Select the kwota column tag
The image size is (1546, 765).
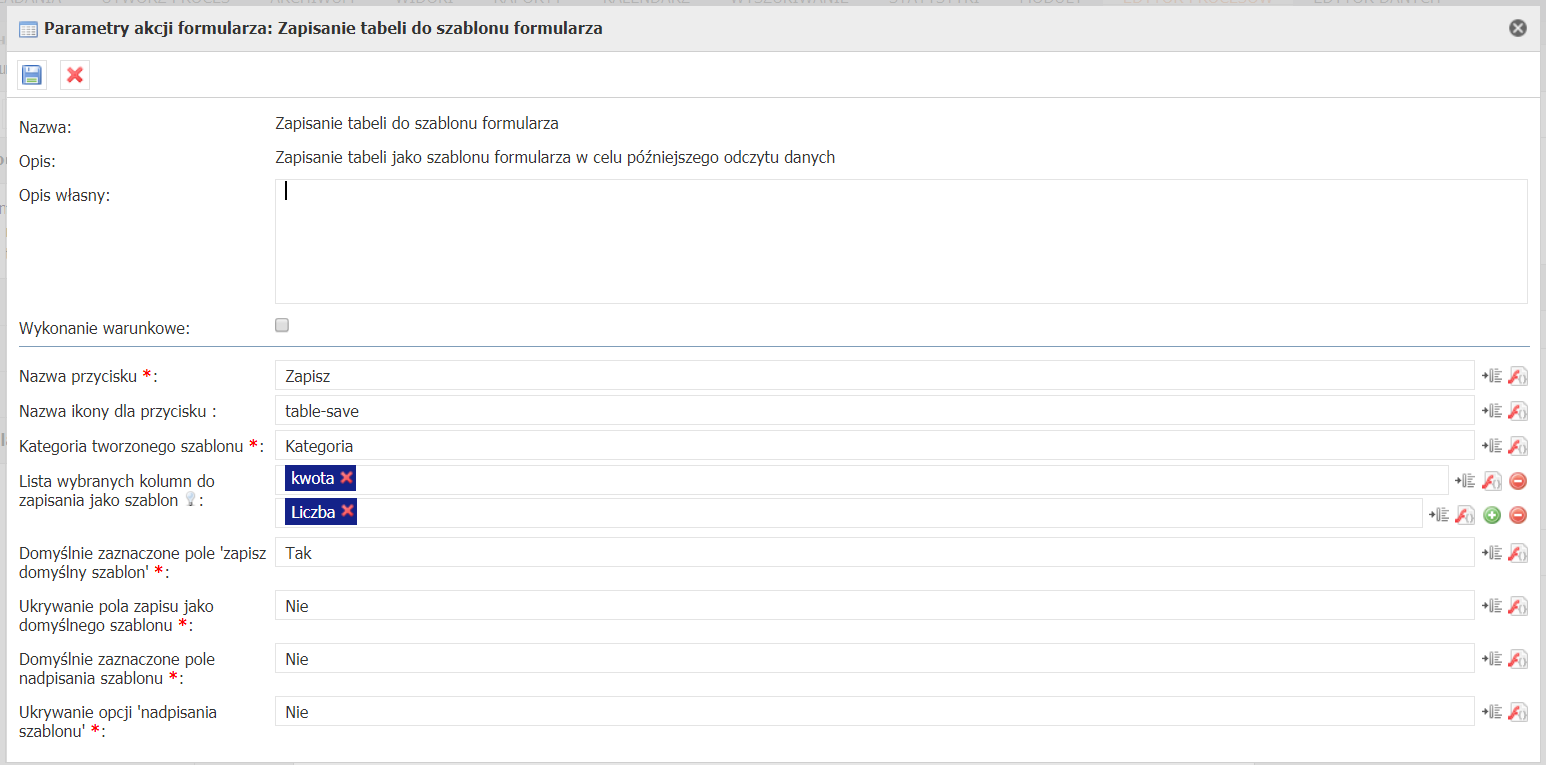pos(320,478)
